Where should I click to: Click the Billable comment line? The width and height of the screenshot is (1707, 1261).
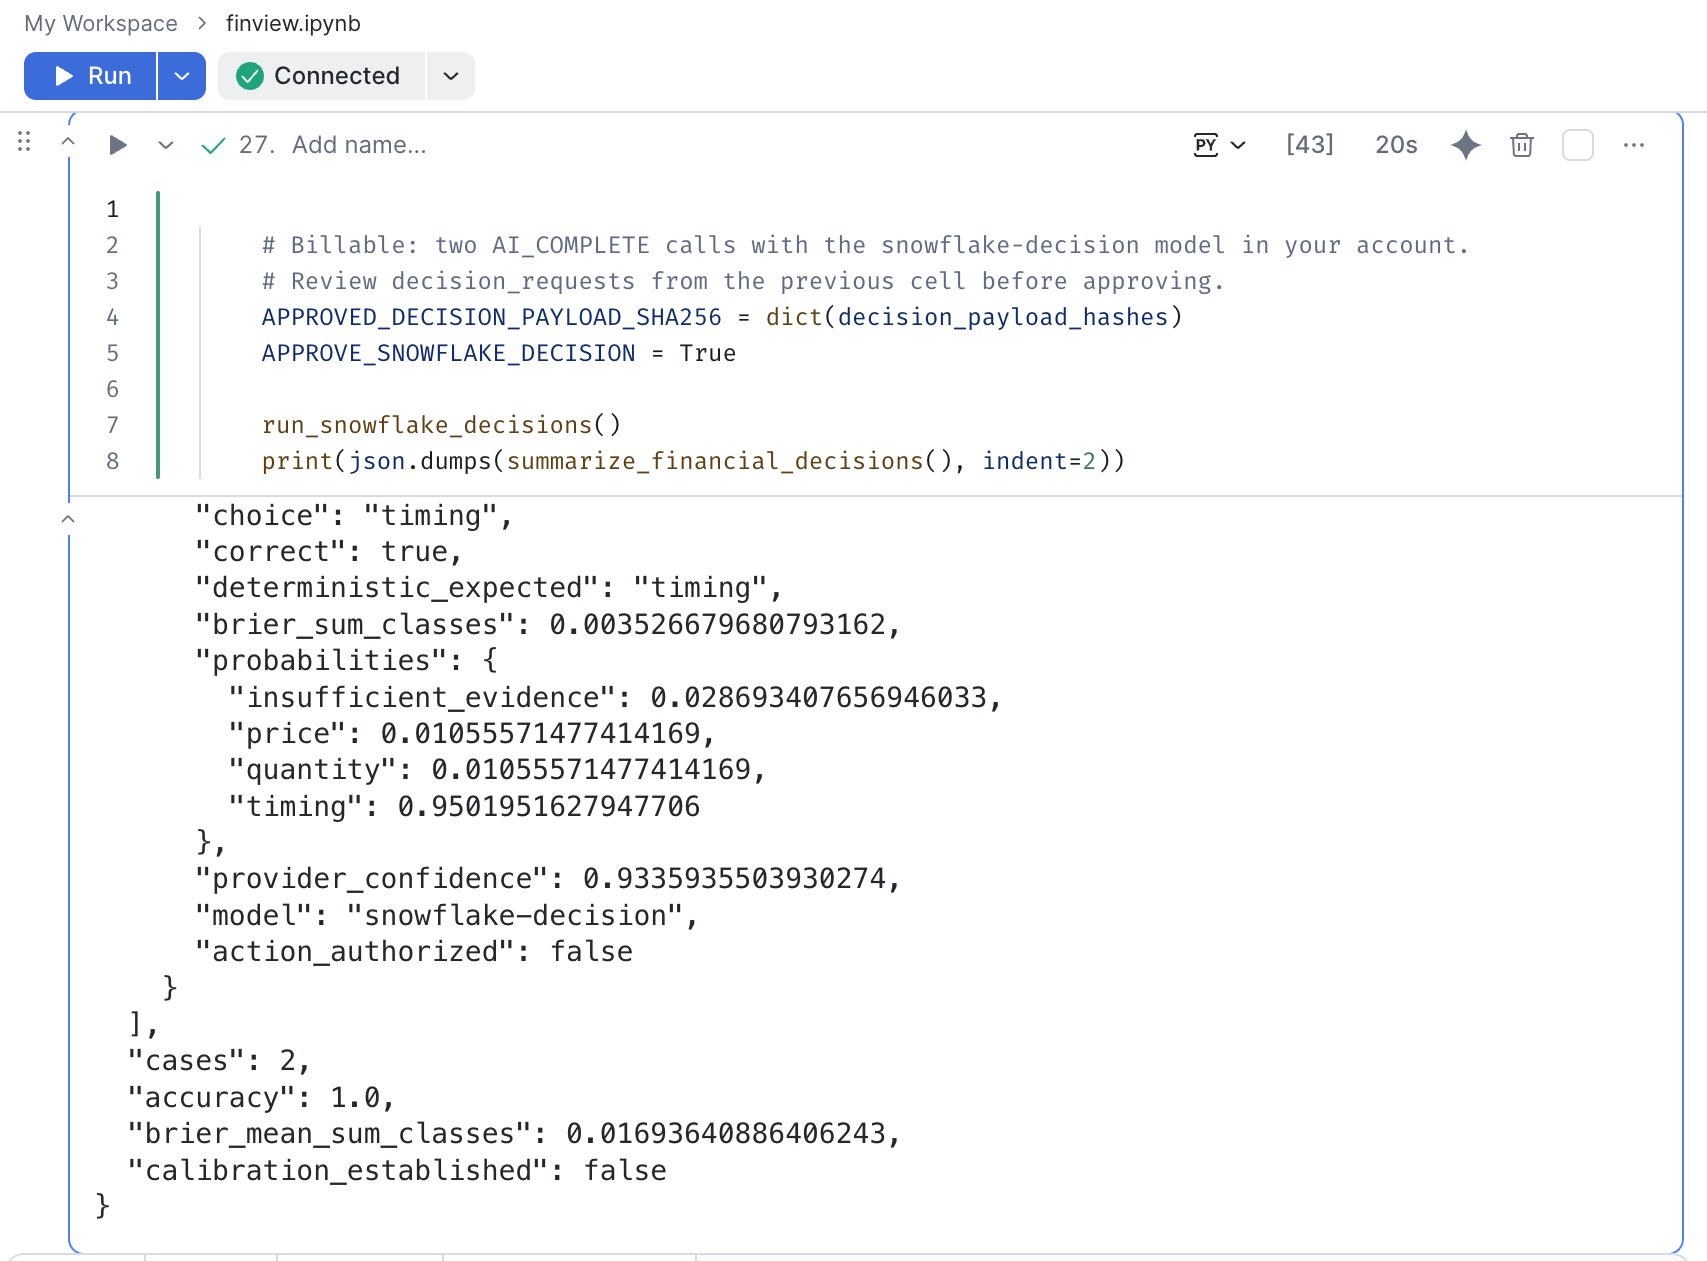click(x=865, y=245)
